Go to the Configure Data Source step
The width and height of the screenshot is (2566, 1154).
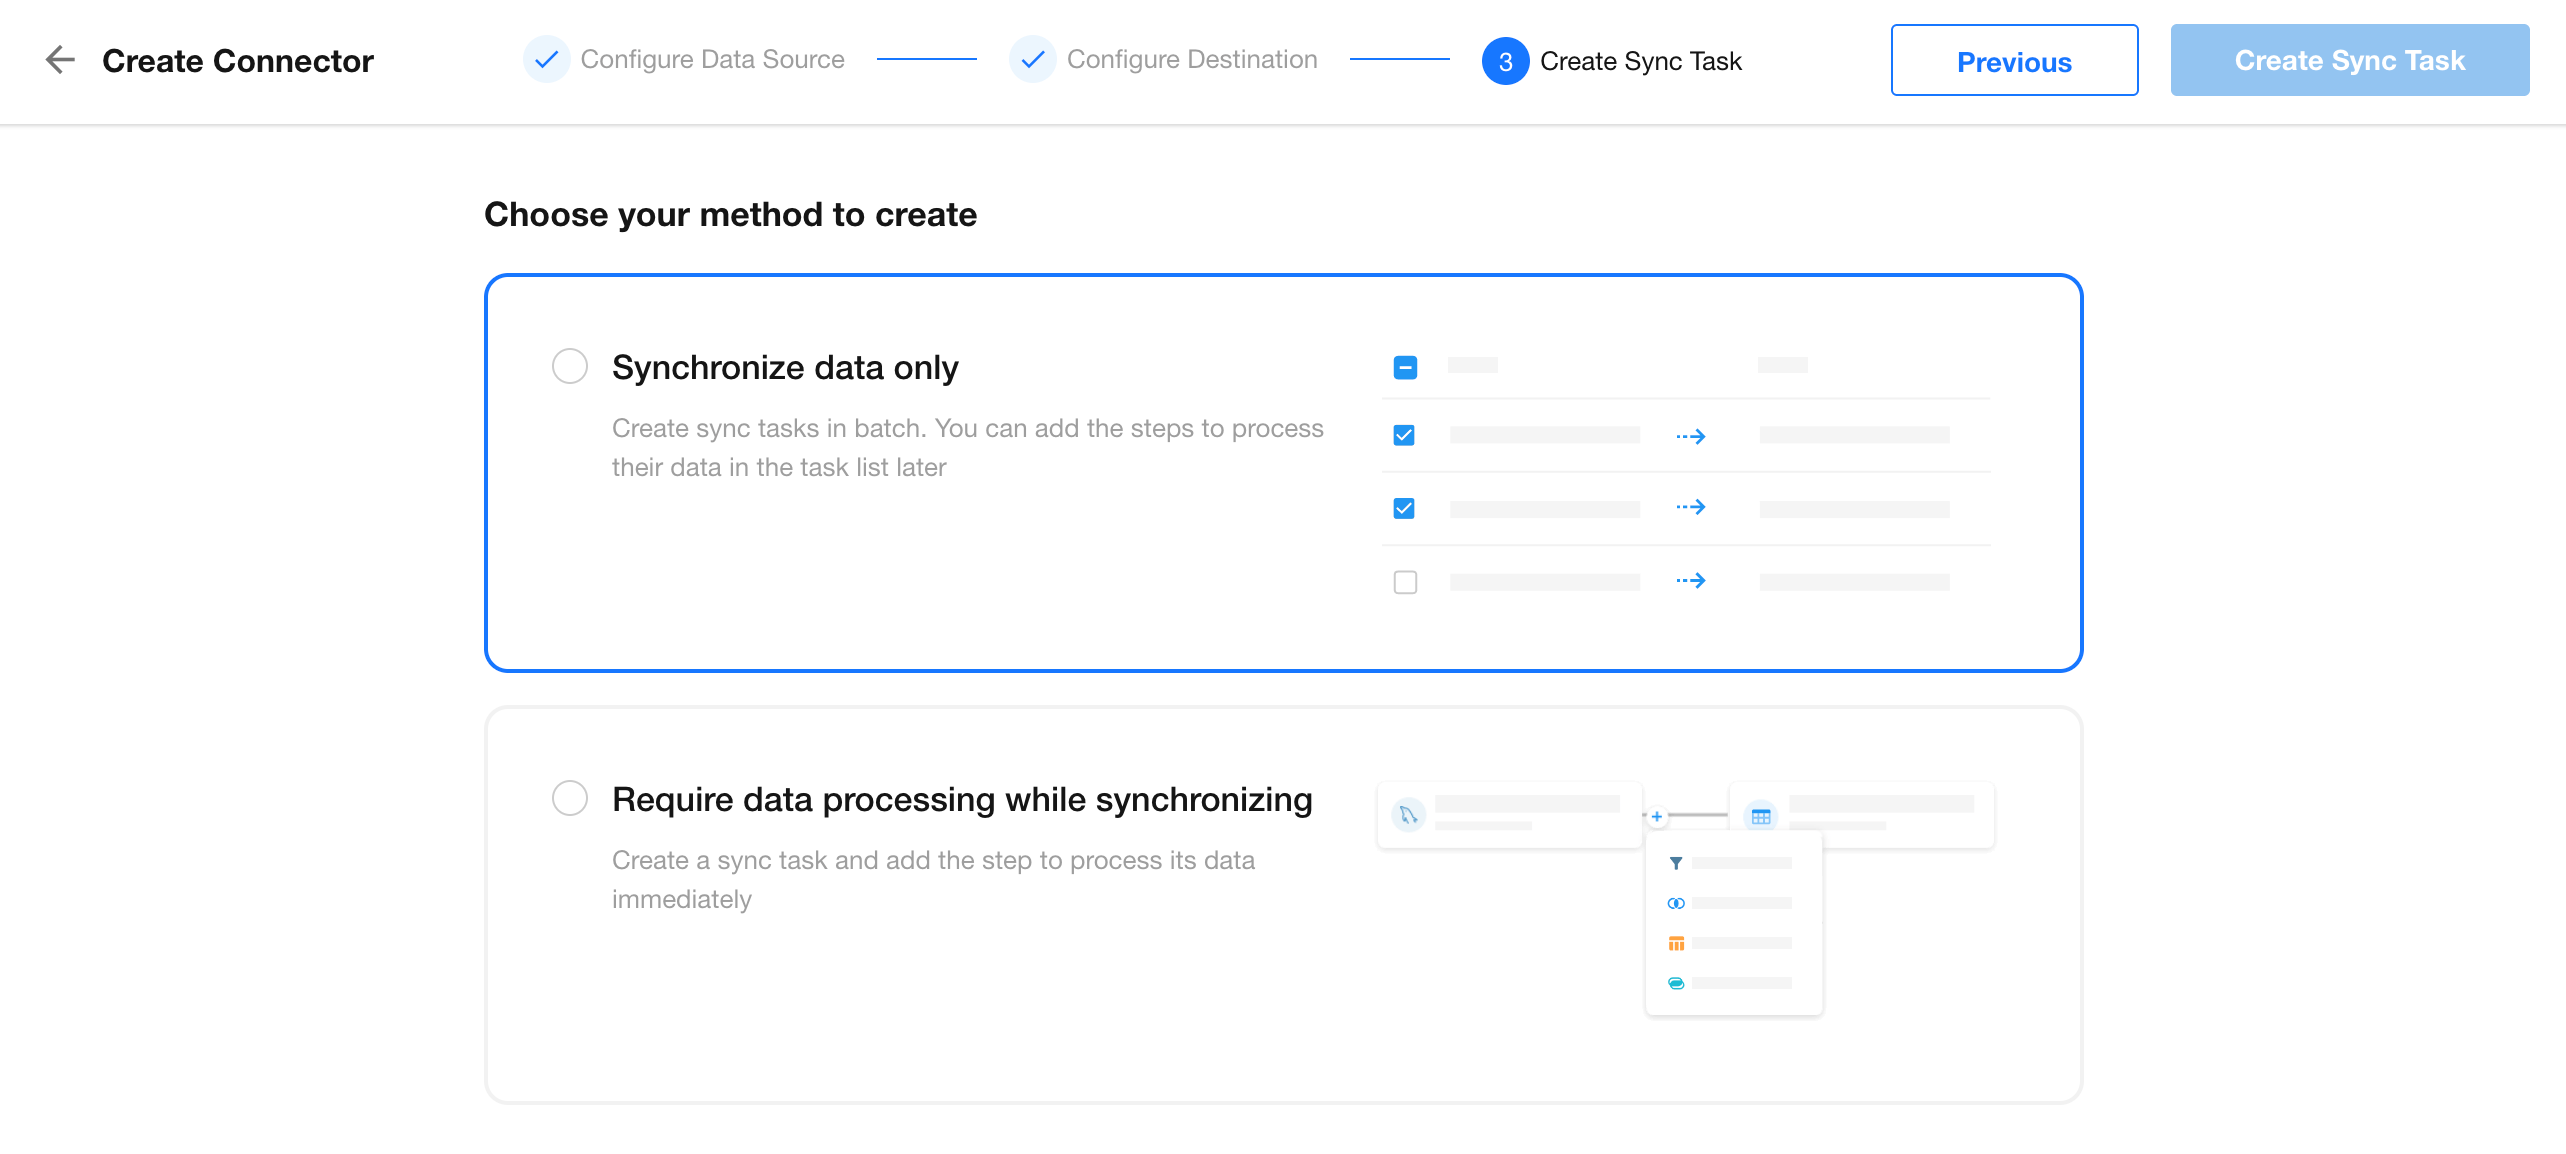pyautogui.click(x=712, y=60)
